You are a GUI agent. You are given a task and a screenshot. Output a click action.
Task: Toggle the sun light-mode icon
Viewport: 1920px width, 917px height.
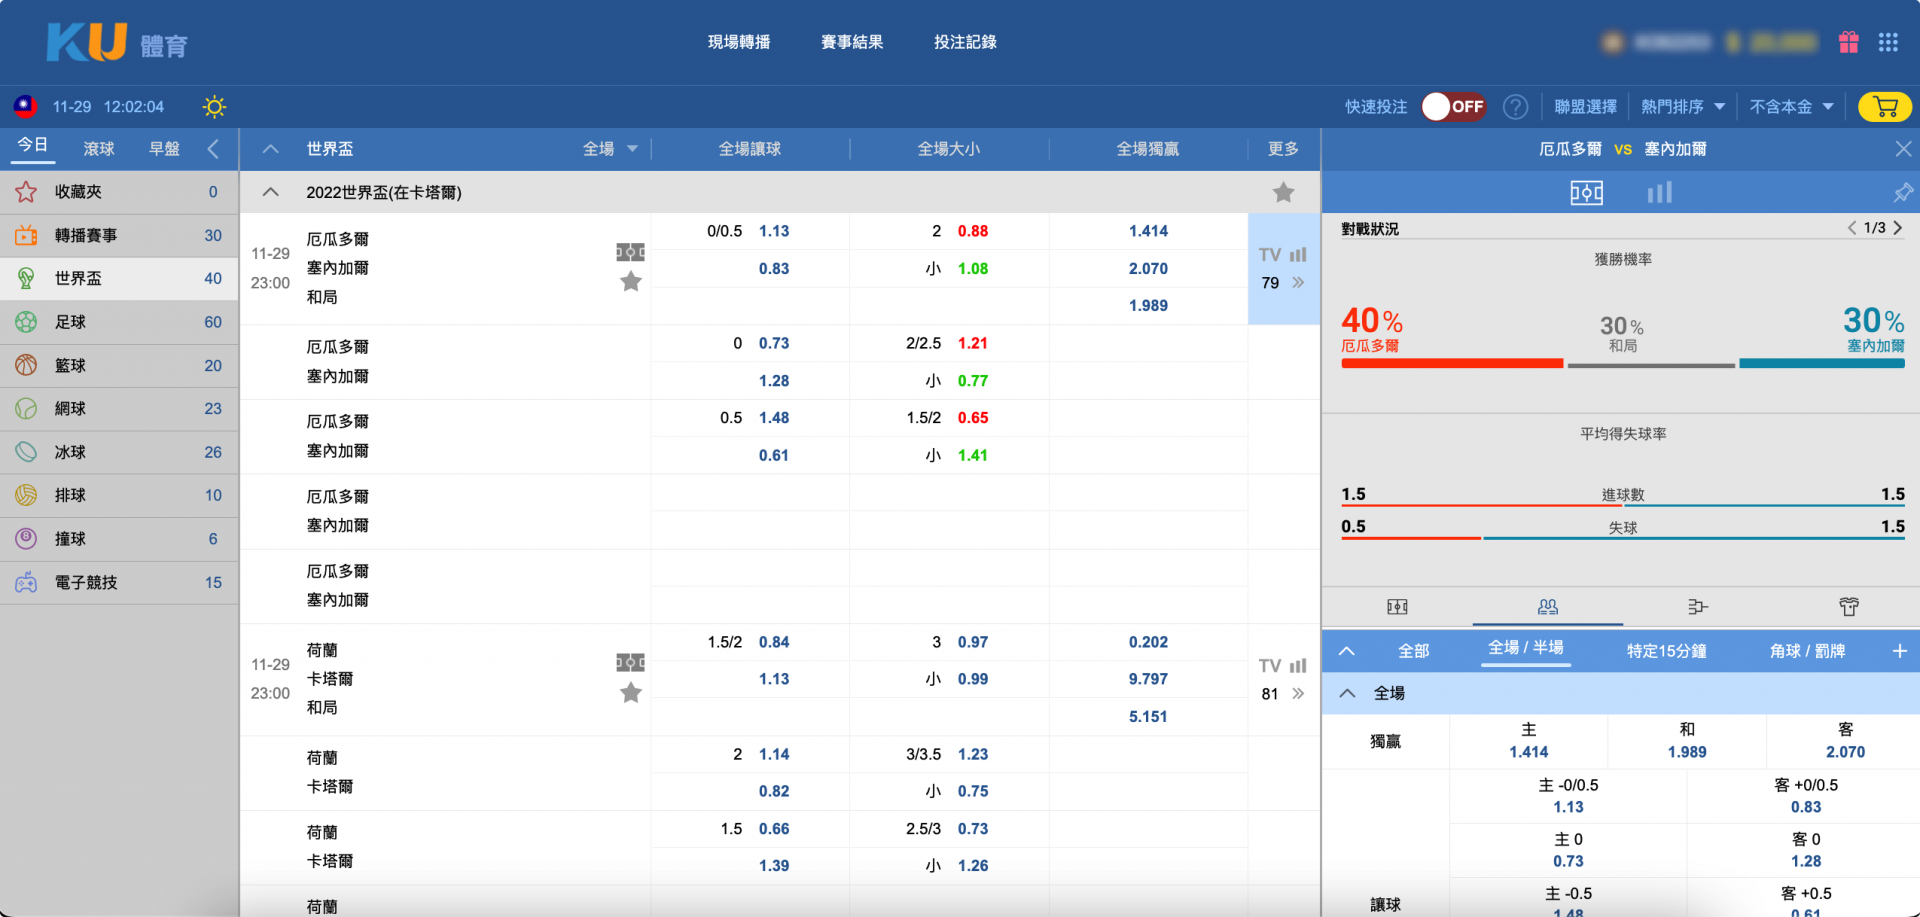pyautogui.click(x=214, y=107)
